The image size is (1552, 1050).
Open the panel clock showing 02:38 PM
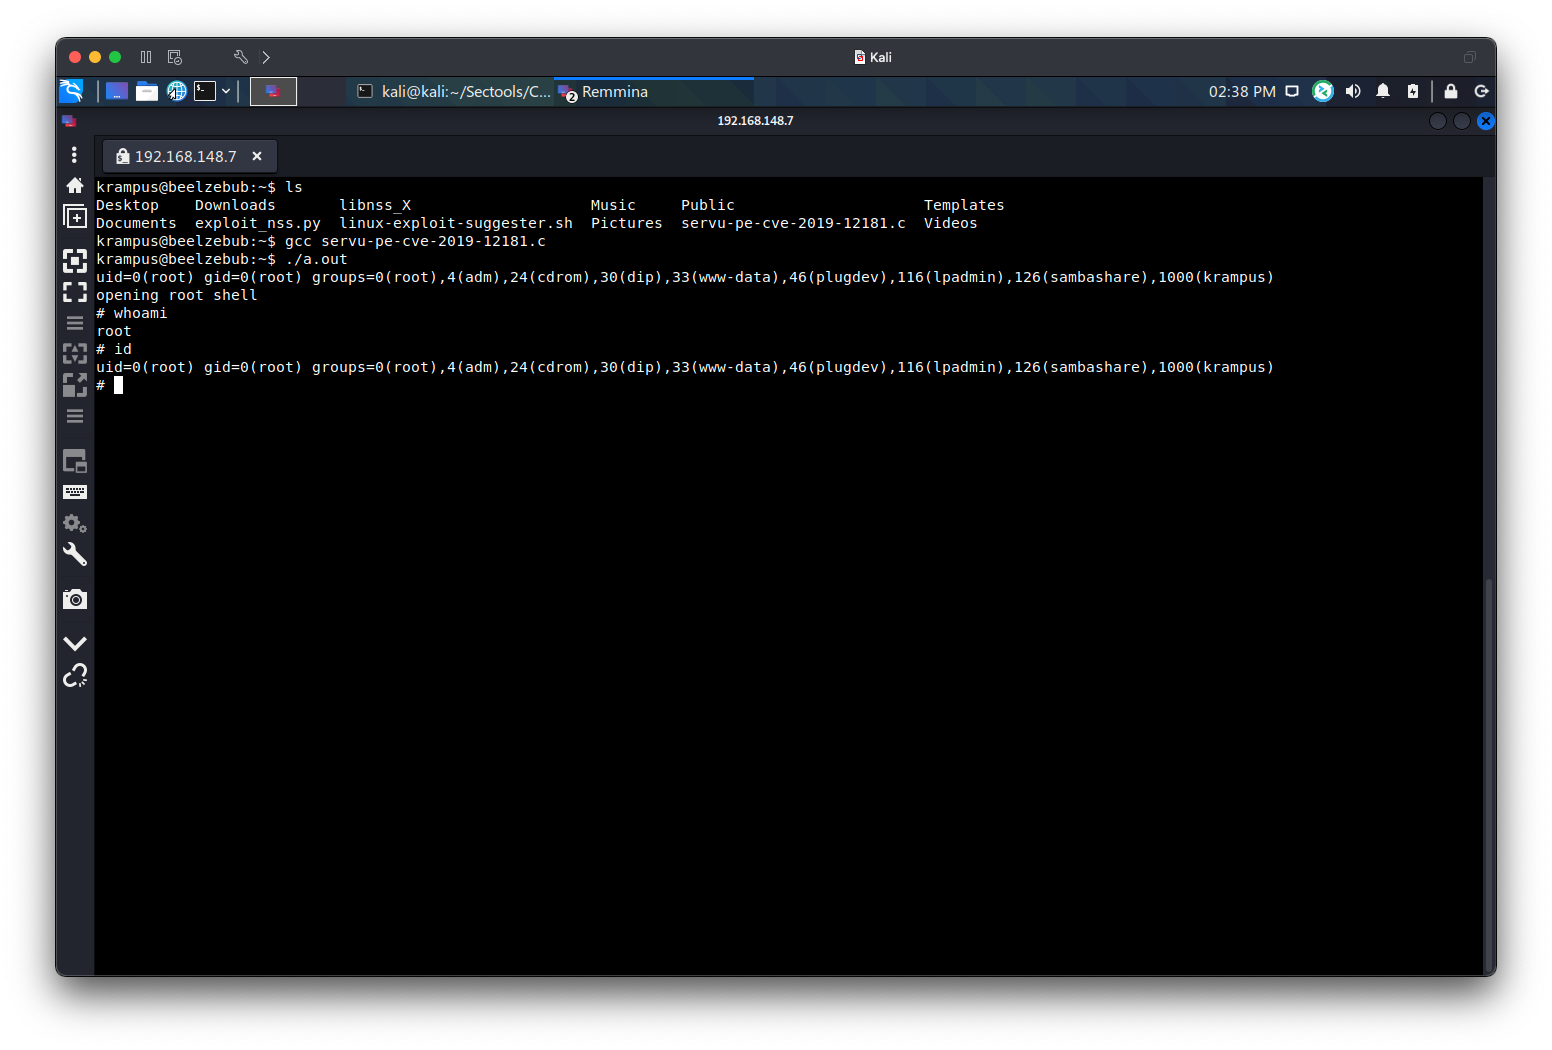tap(1242, 91)
